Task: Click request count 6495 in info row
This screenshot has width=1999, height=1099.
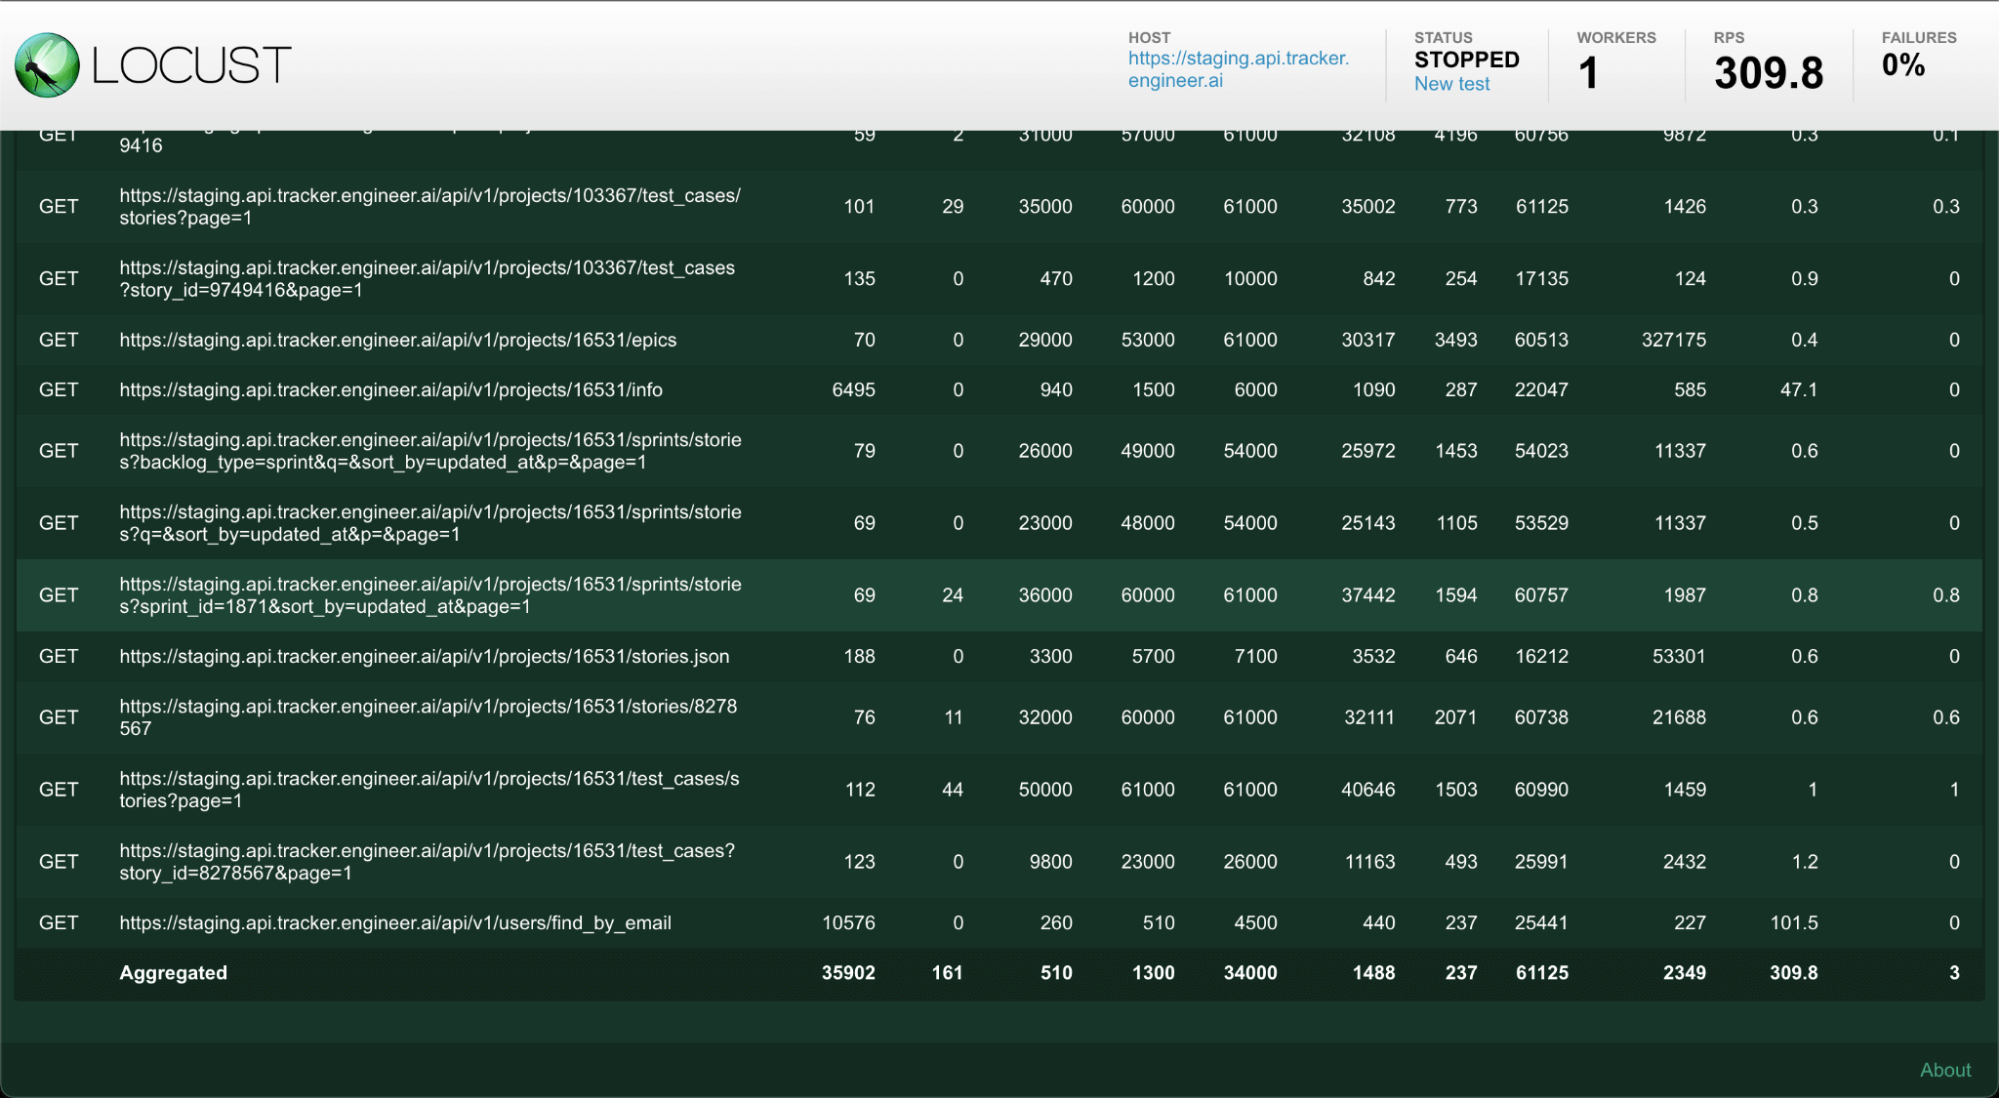Action: [853, 390]
